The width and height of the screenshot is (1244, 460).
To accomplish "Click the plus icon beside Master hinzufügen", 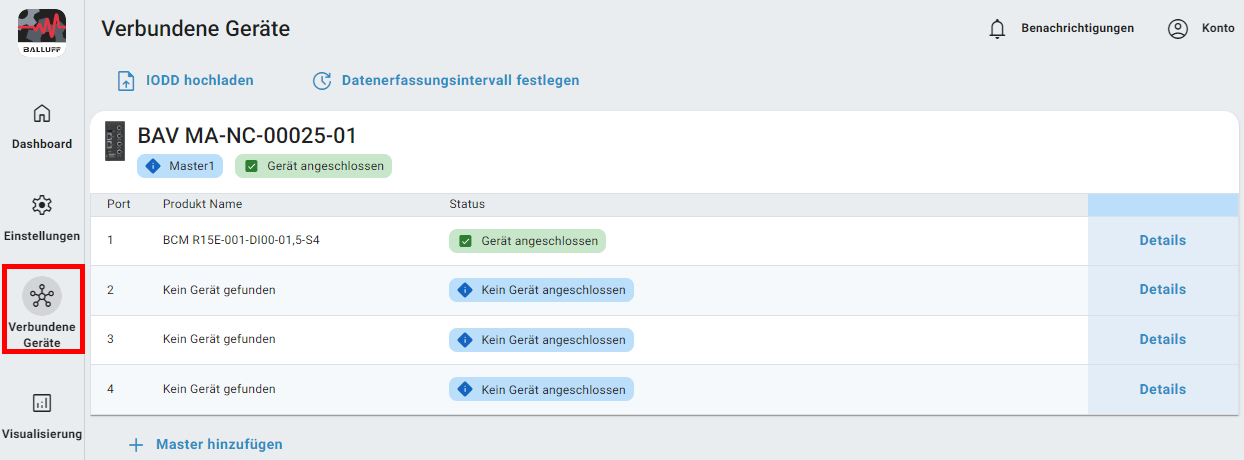I will point(136,445).
